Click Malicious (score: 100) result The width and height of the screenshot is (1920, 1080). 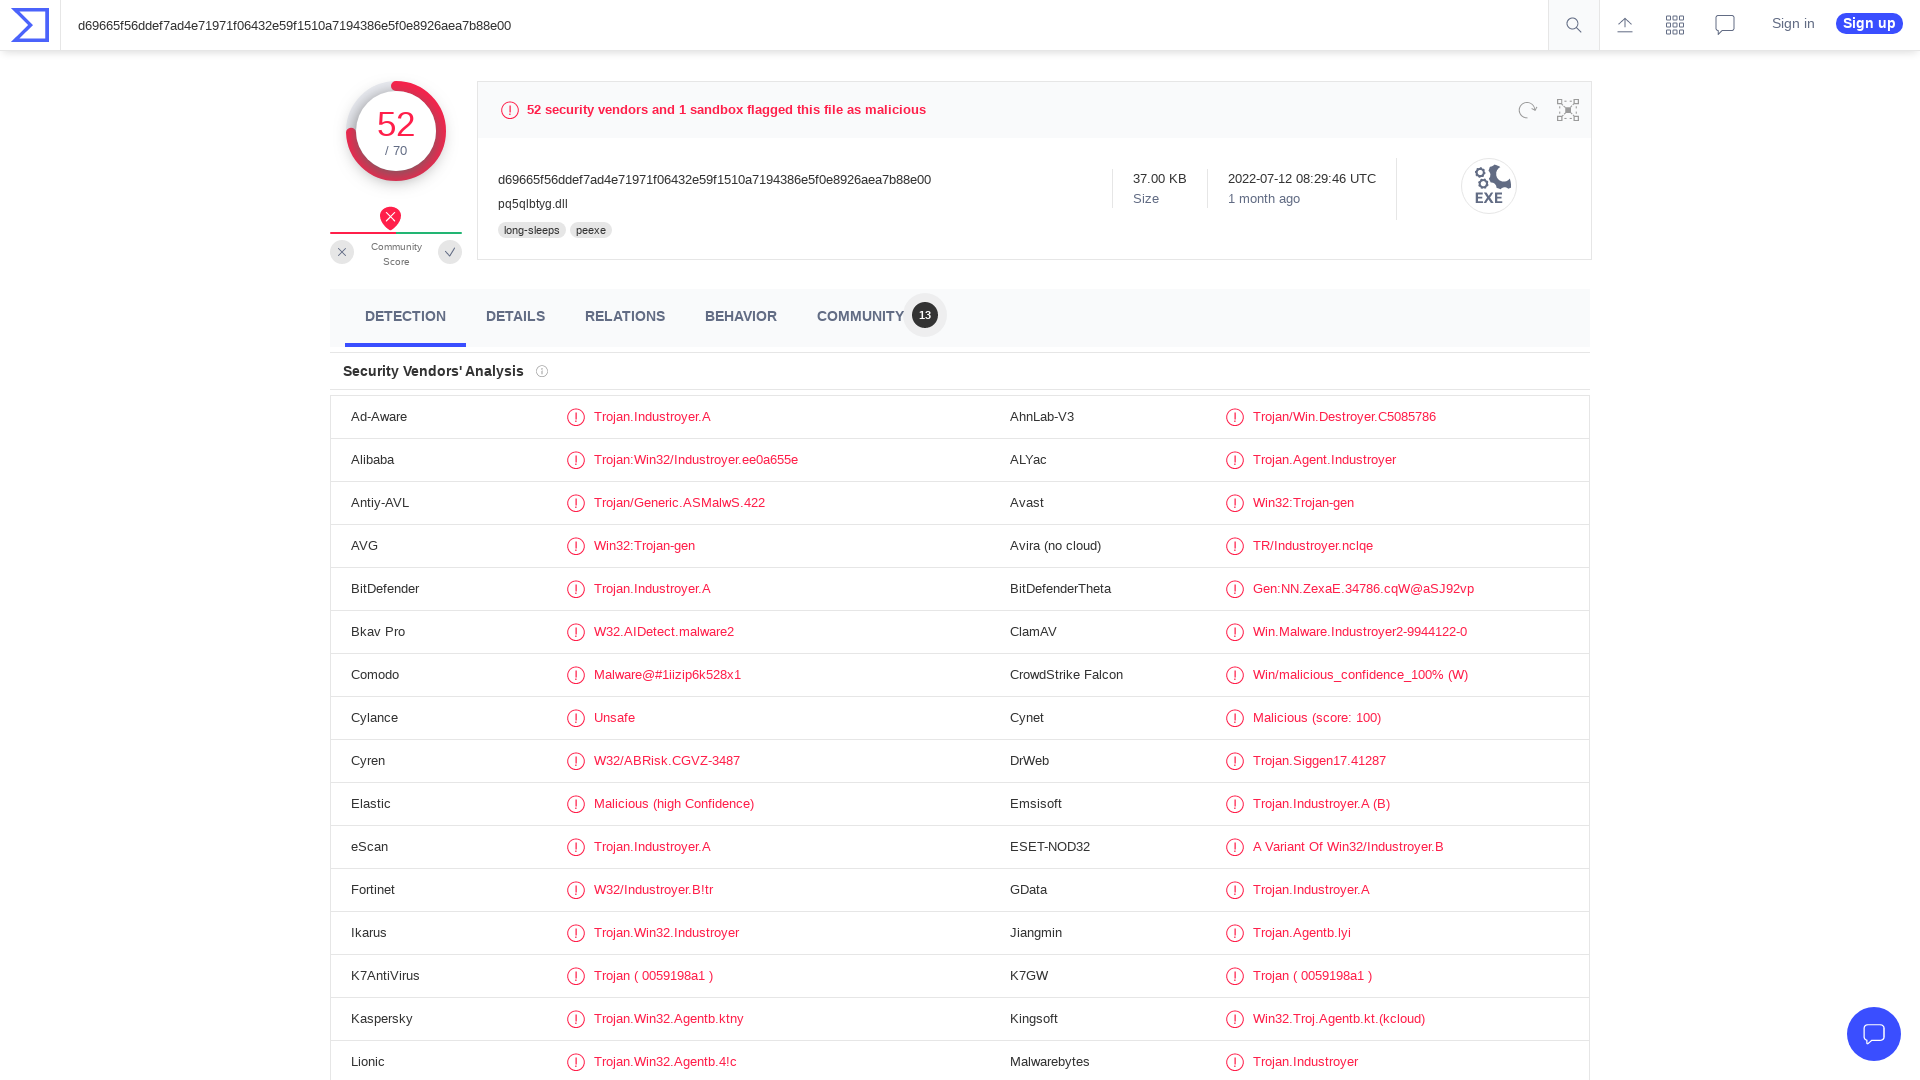click(x=1317, y=718)
